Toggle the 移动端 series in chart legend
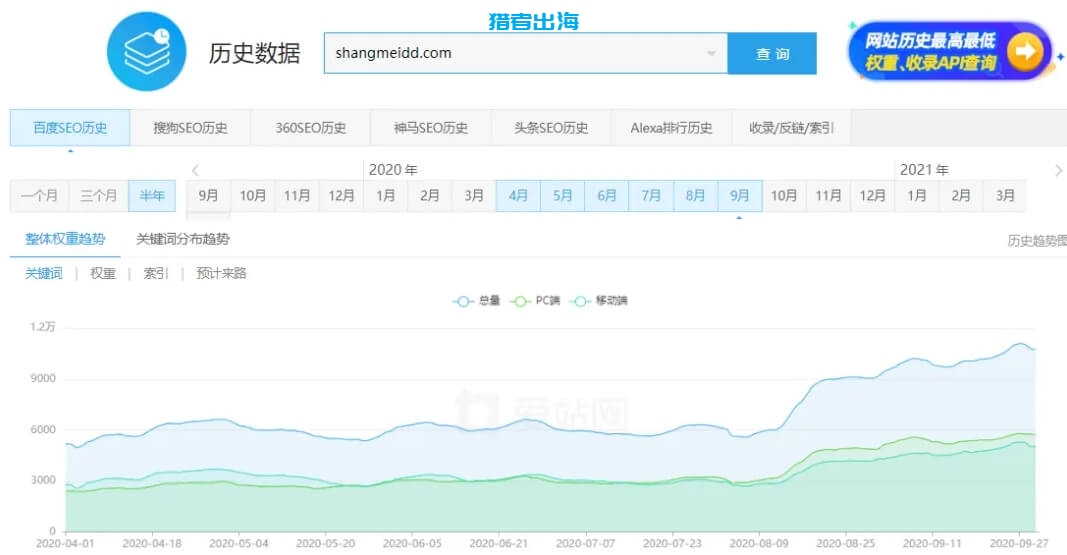1067x555 pixels. (598, 301)
